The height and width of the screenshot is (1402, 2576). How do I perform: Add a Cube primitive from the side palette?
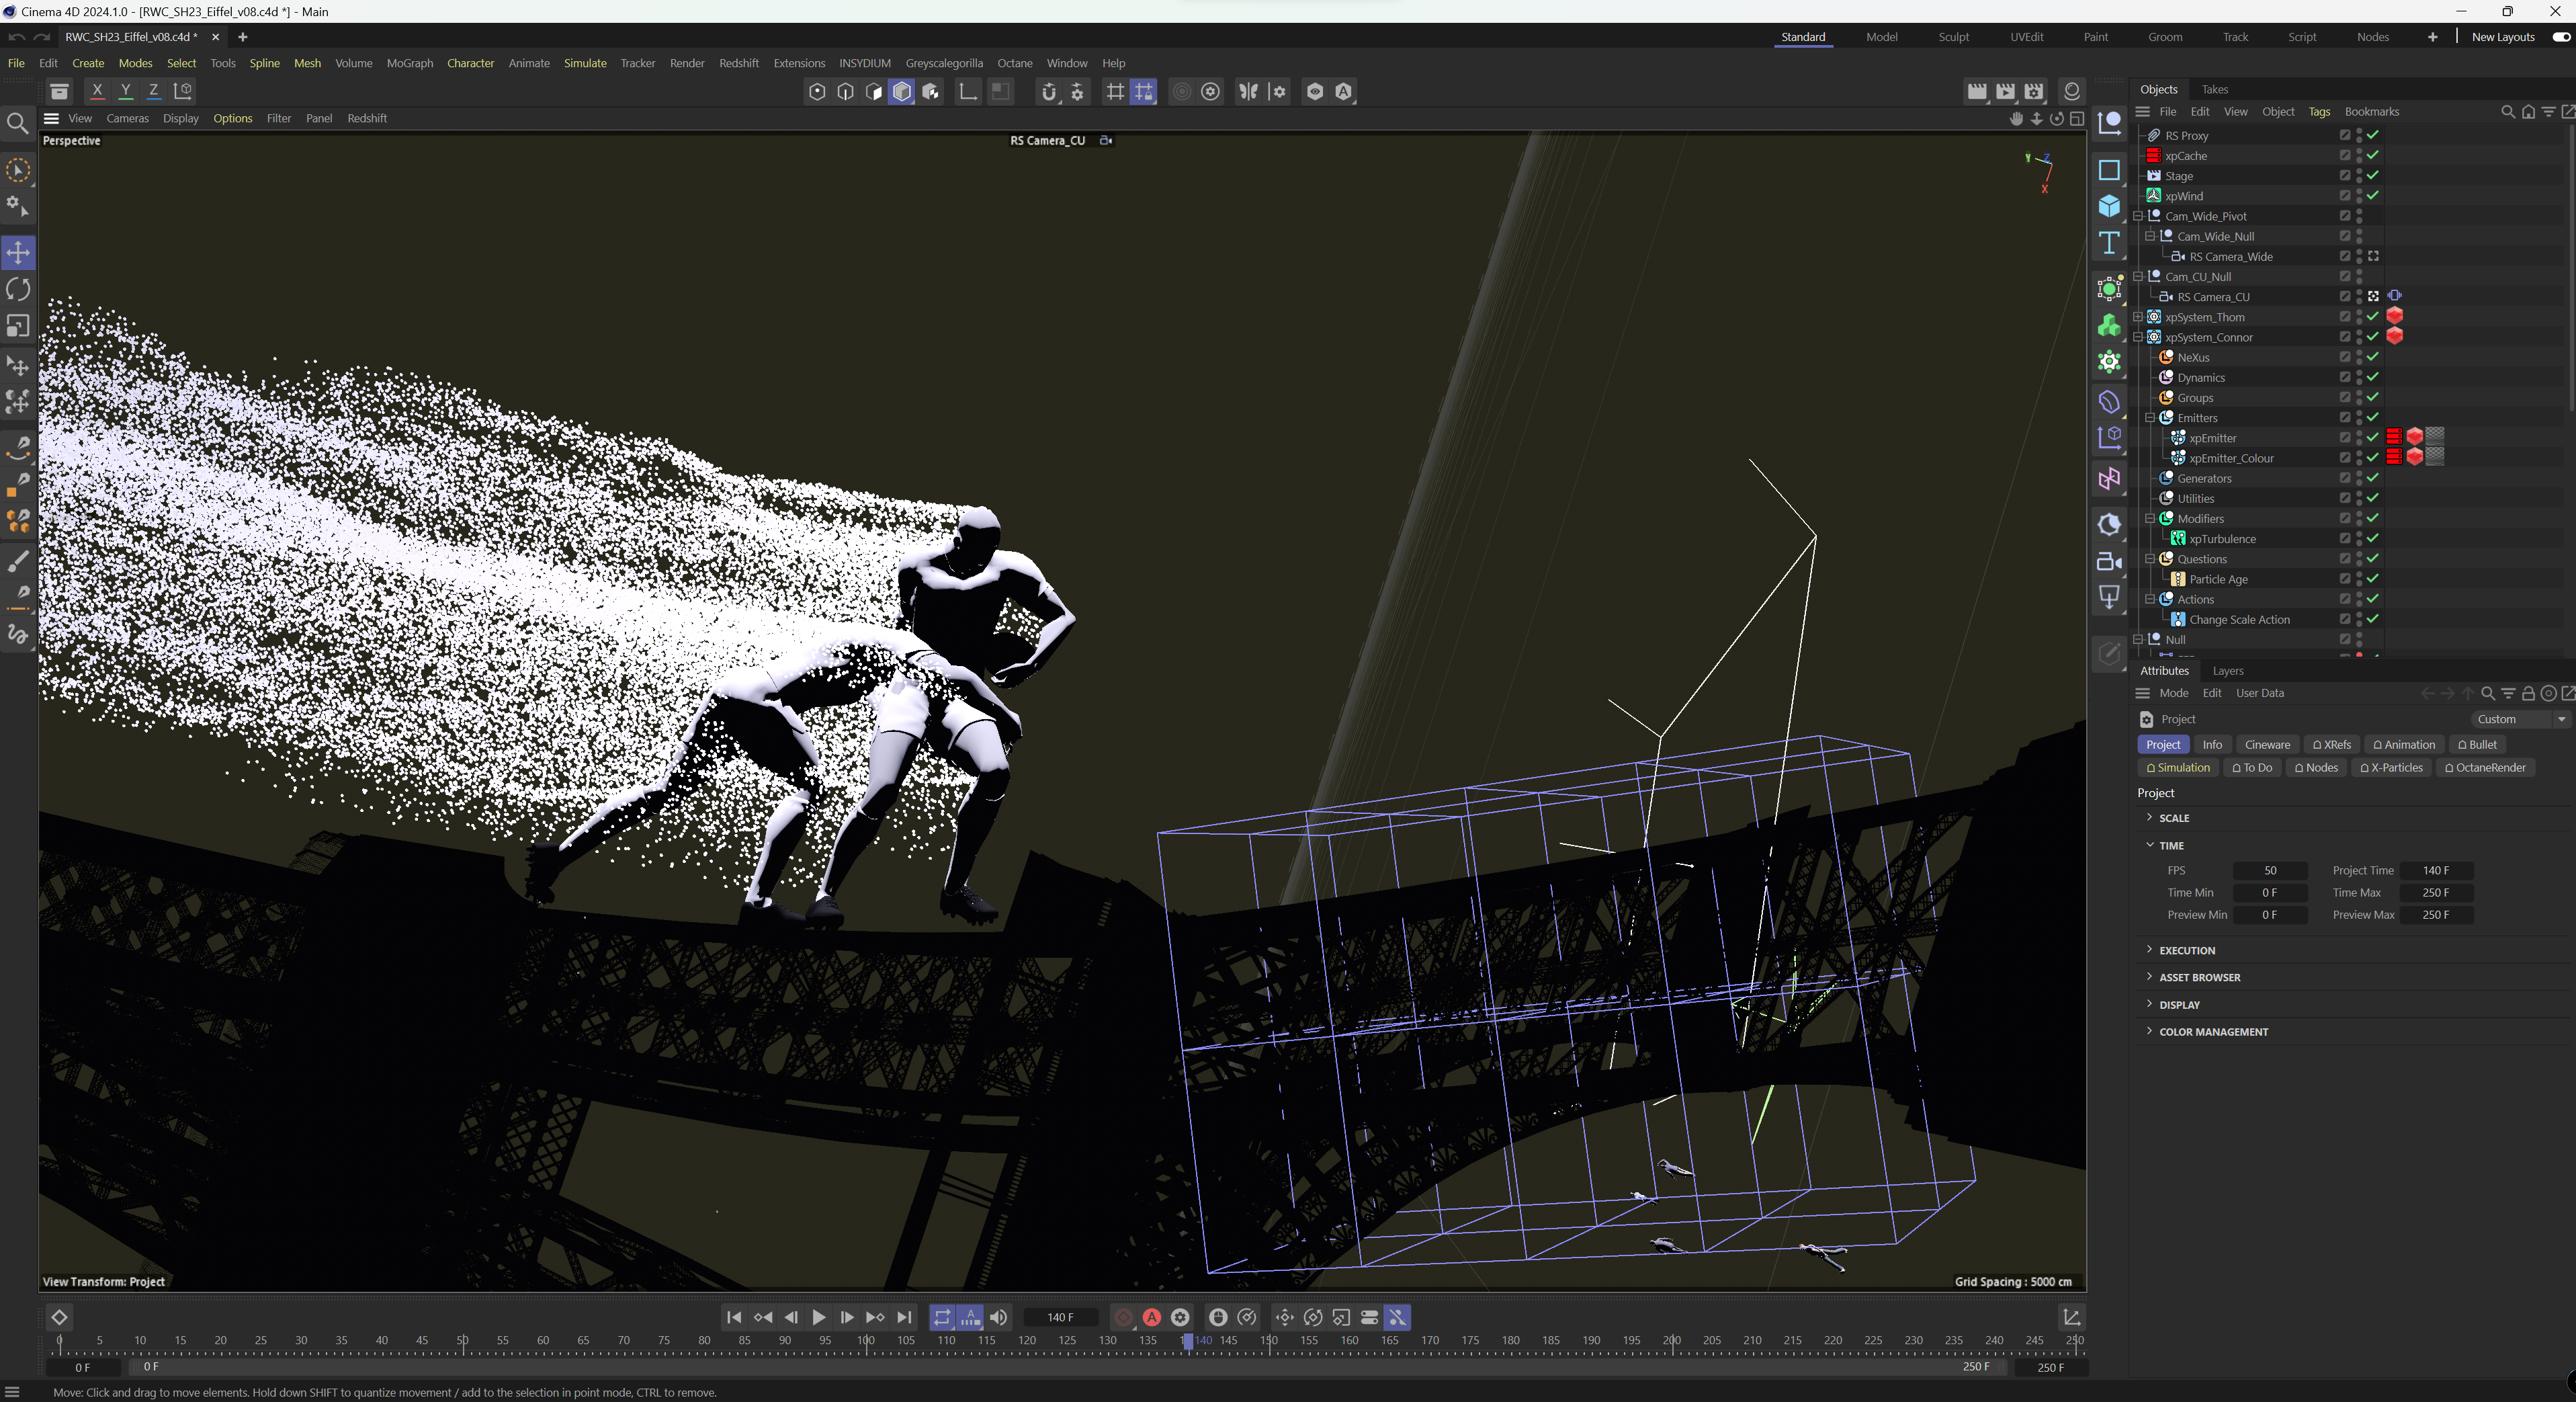pos(2109,206)
